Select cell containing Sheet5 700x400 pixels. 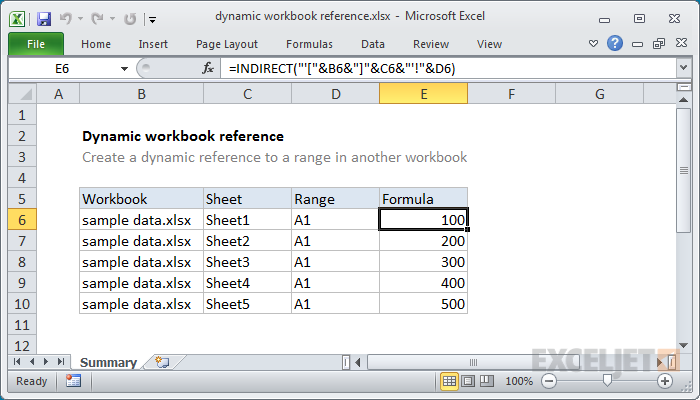247,304
